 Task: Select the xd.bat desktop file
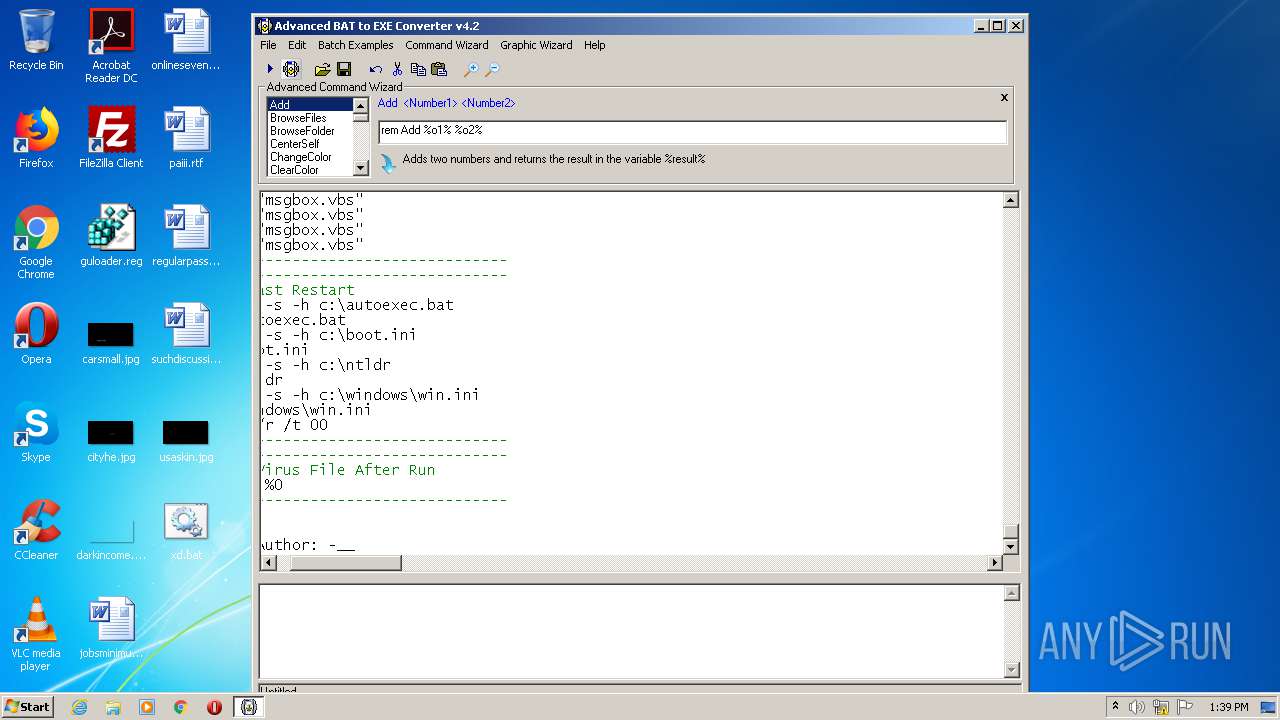[x=186, y=530]
